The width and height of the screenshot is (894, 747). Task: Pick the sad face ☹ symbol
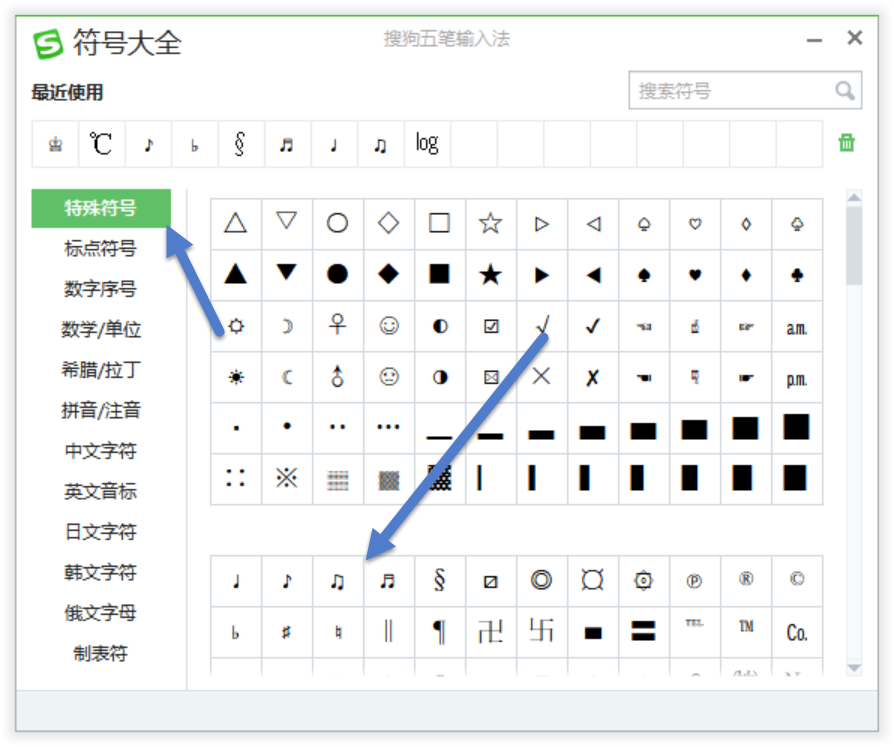tap(389, 377)
